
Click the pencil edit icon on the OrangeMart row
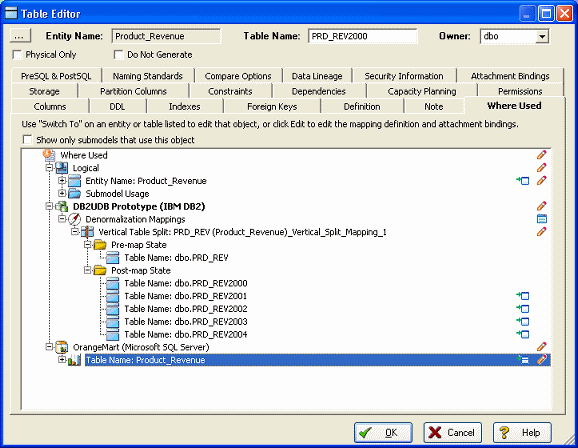[x=542, y=347]
